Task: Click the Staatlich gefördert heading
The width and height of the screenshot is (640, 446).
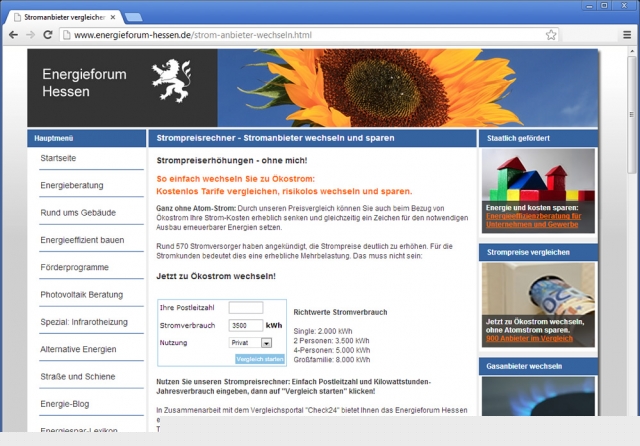Action: tap(518, 138)
